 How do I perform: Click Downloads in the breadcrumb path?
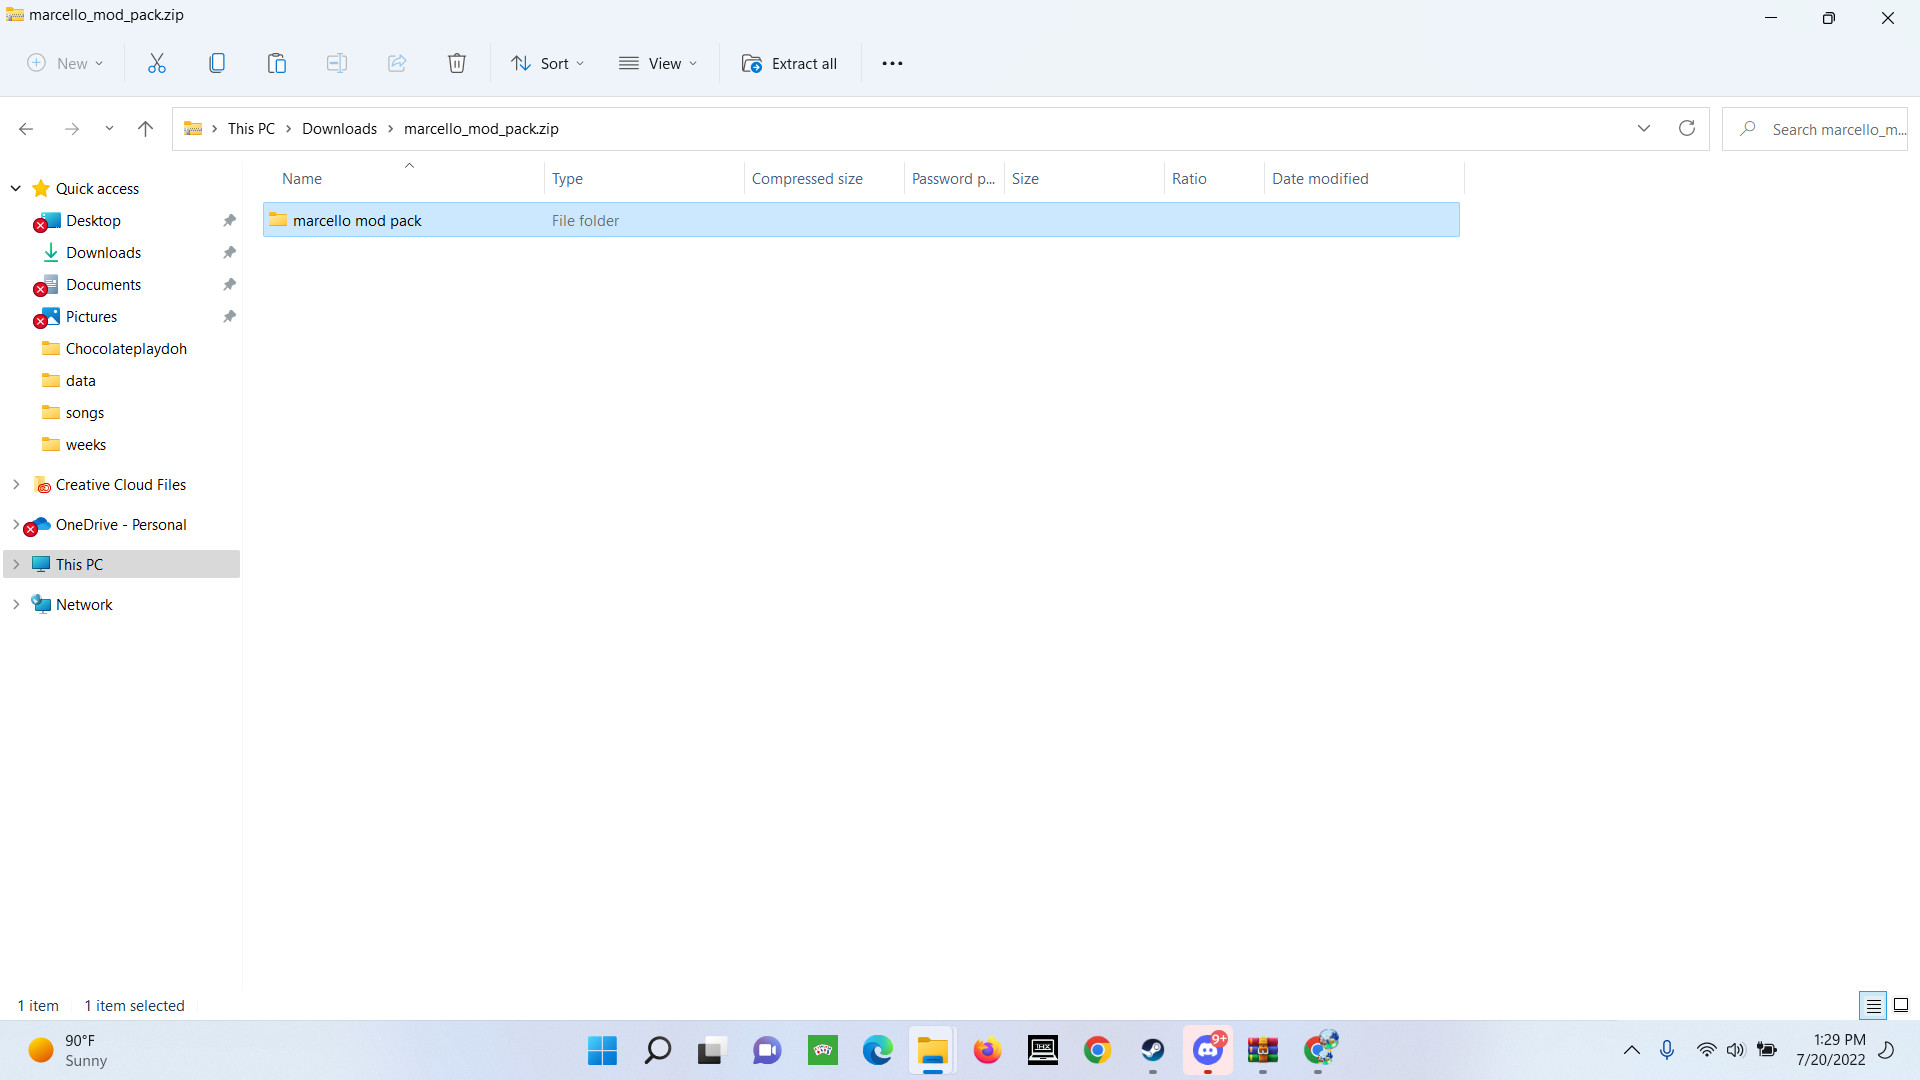click(x=339, y=128)
